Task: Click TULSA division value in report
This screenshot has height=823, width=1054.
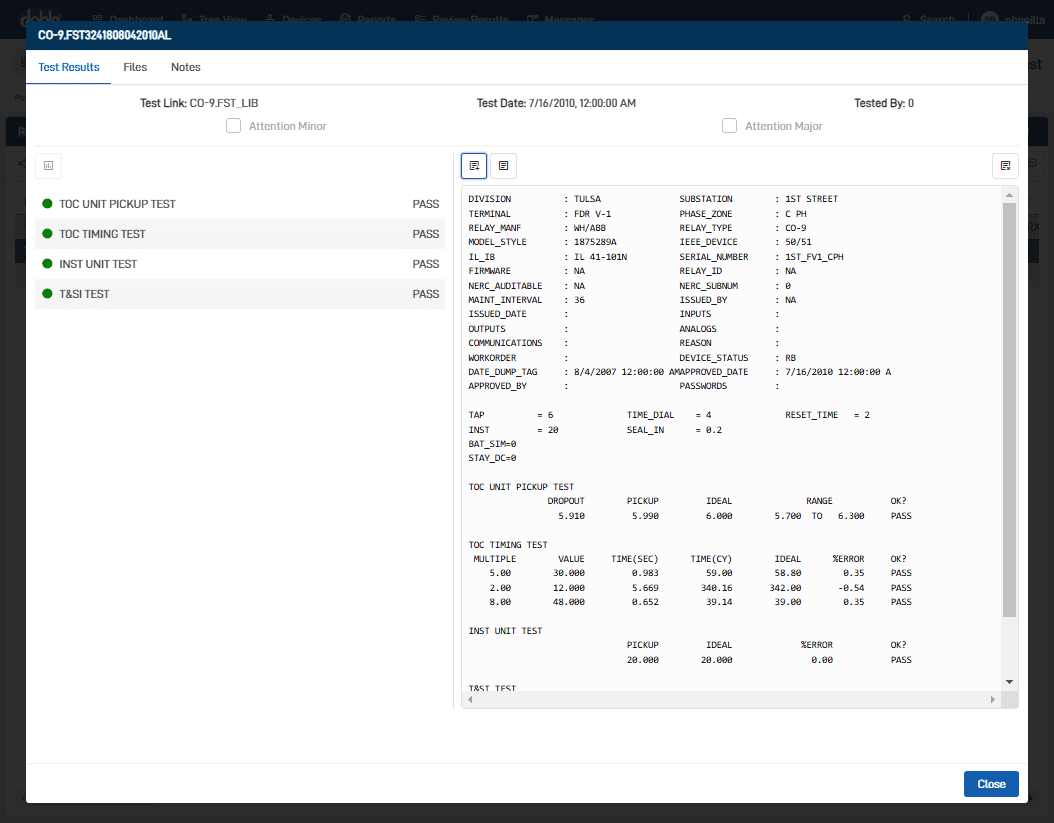Action: pyautogui.click(x=587, y=199)
